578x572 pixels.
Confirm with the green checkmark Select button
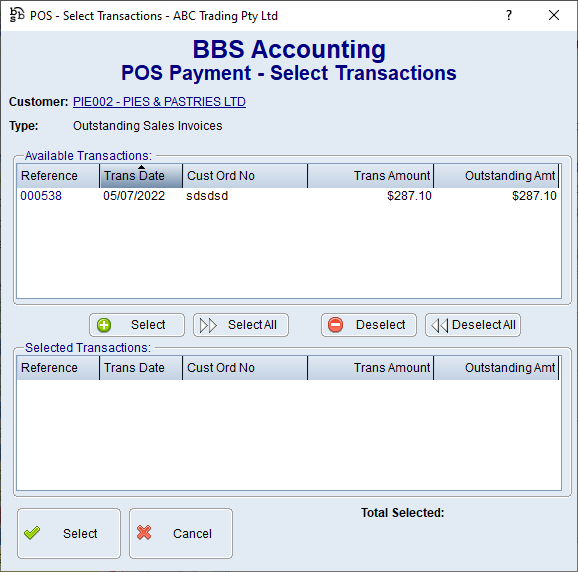coord(69,533)
